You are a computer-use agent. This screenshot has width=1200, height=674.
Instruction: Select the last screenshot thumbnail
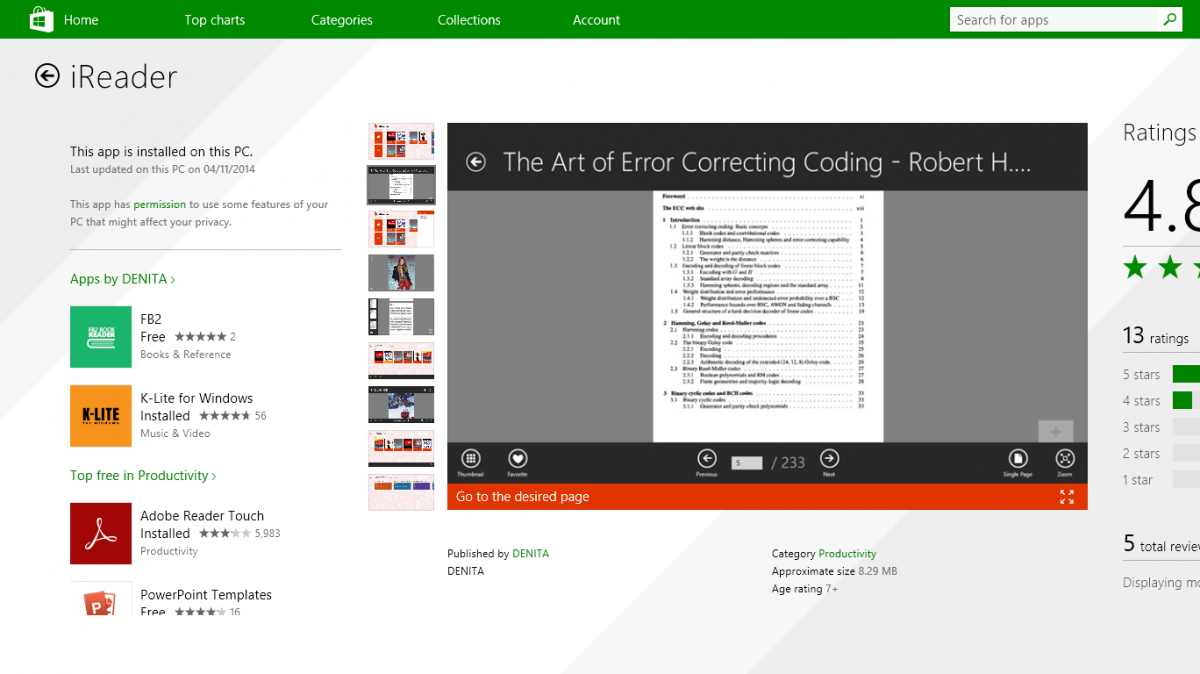tap(401, 492)
